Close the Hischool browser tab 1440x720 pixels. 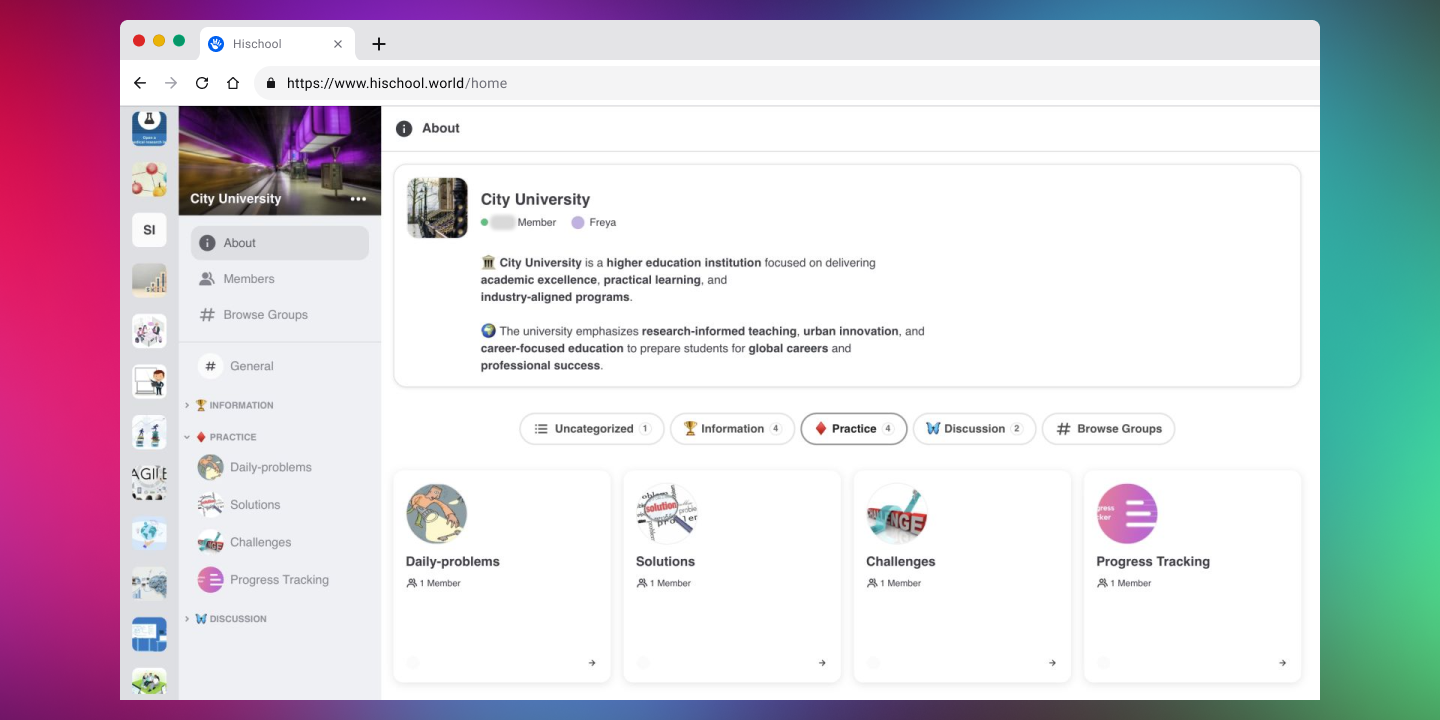(338, 44)
